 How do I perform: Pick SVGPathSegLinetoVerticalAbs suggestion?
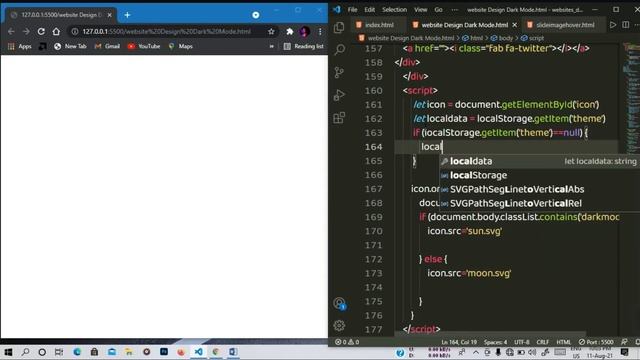click(540, 189)
